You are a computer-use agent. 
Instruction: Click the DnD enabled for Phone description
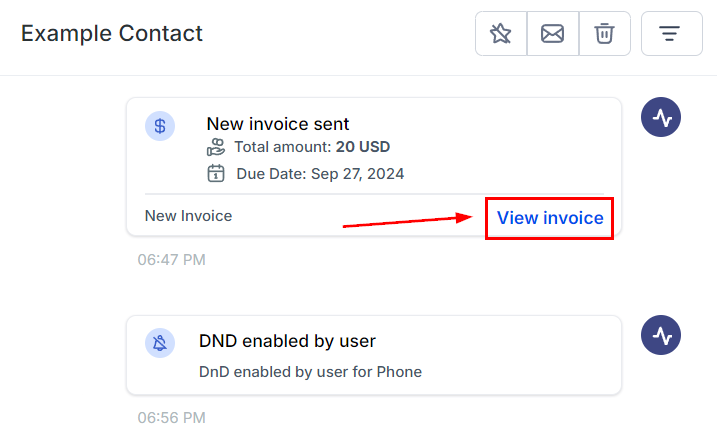coord(311,372)
